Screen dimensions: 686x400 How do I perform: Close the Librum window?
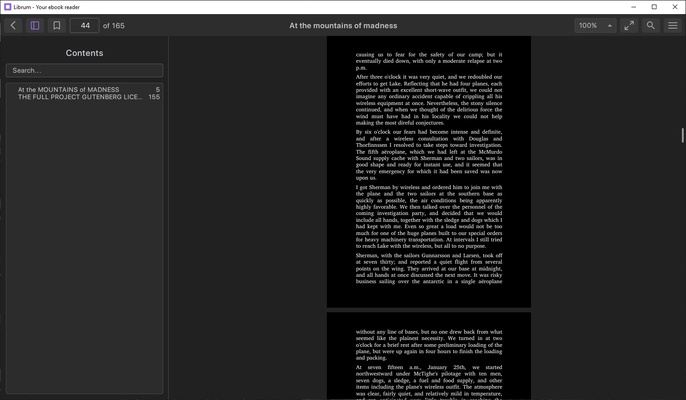coord(675,7)
